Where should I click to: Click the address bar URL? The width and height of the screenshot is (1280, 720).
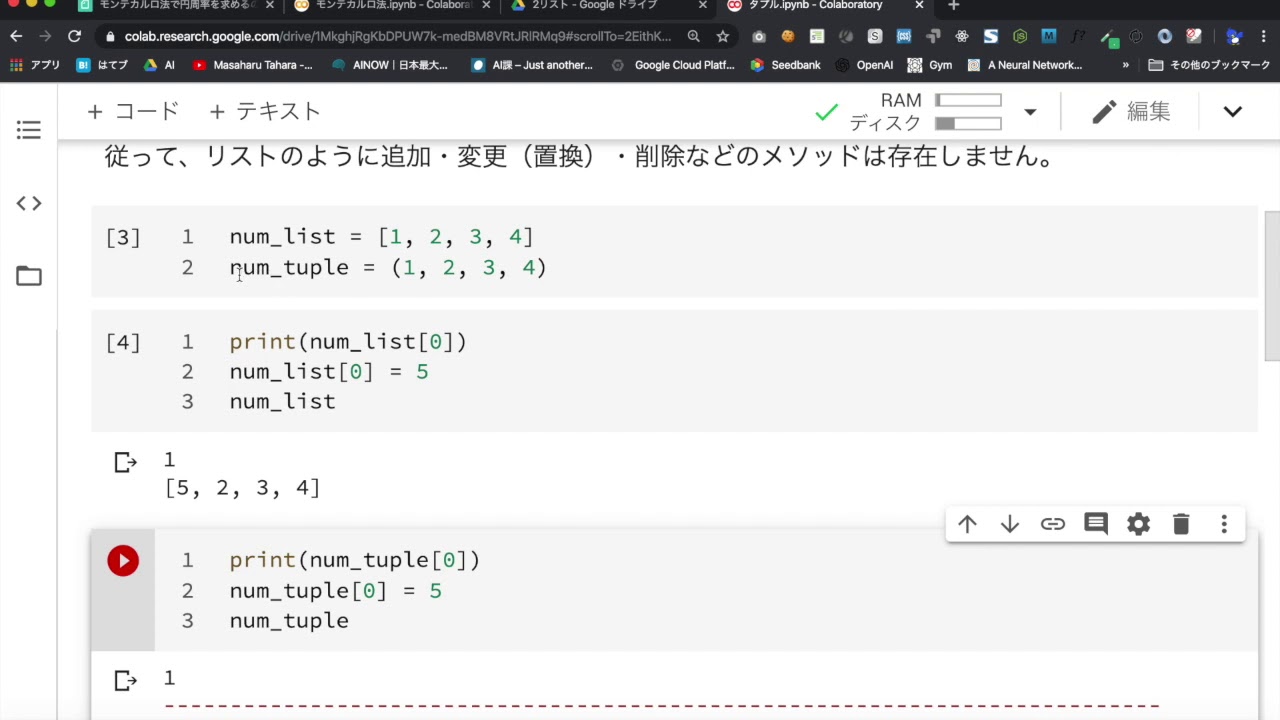tap(398, 37)
